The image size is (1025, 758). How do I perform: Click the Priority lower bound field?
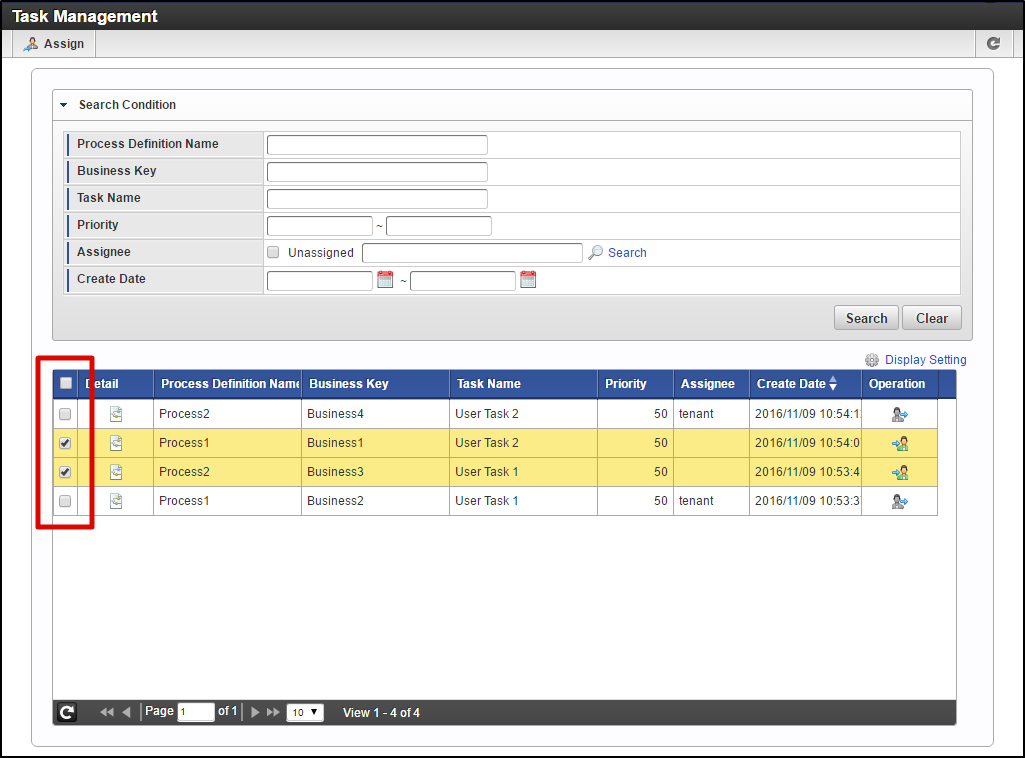click(320, 226)
